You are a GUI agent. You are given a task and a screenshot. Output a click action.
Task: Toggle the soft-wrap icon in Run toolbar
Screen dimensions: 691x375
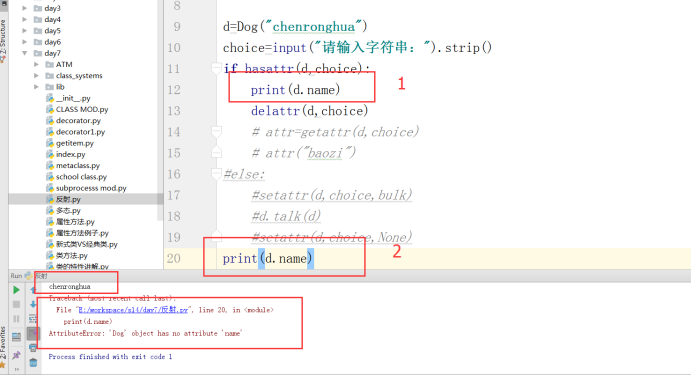coord(33,319)
